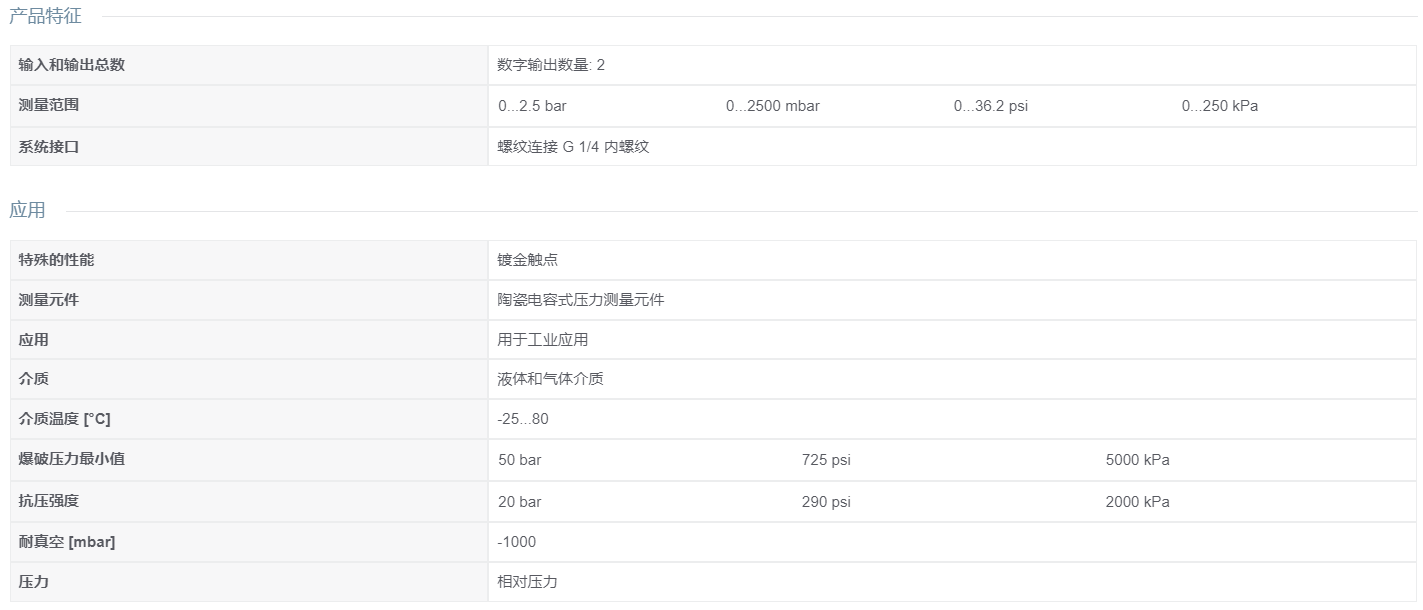Select the 镀金触点 value
The image size is (1423, 610).
527,260
